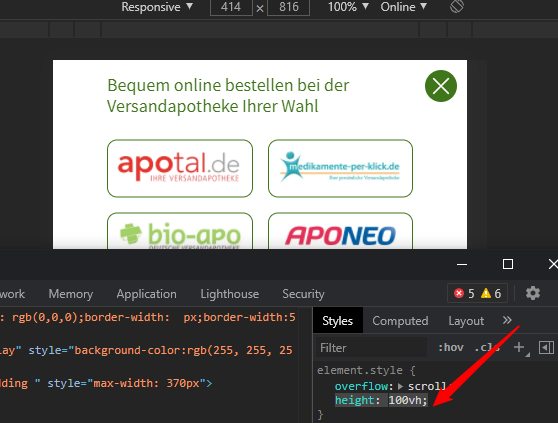This screenshot has width=558, height=423.
Task: Open the Online throttling dropdown
Action: (403, 7)
